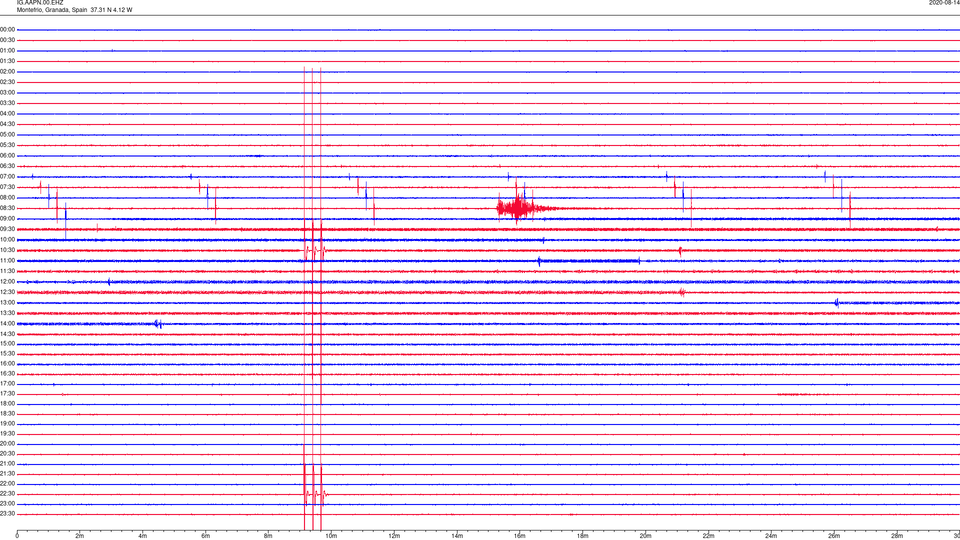Pick the 17:00 trace label

click(x=8, y=383)
